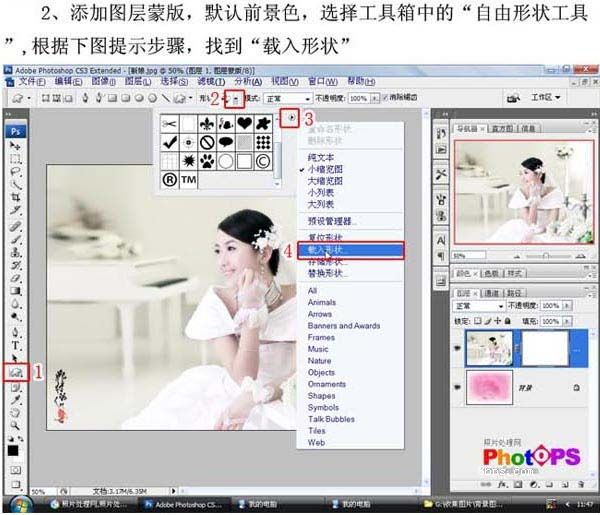Viewport: 600px width, 515px height.
Task: Open the shape picker flyout menu arrow
Action: 292,117
